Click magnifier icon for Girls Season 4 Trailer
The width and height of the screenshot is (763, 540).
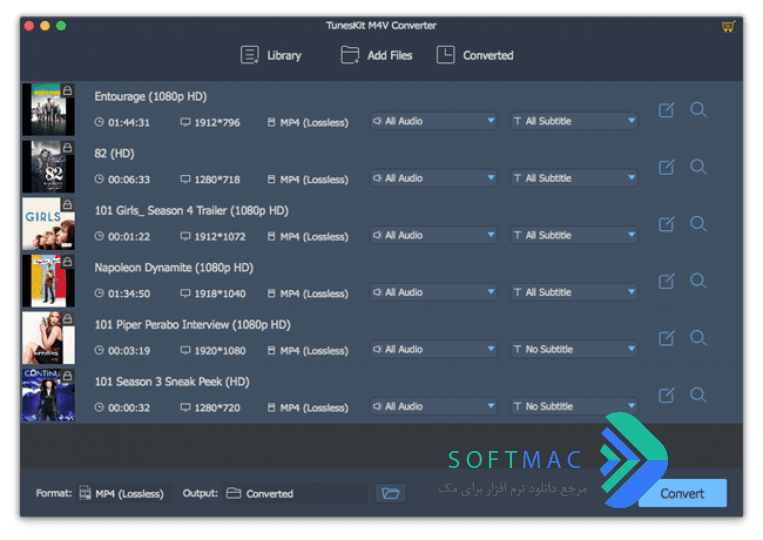pos(698,224)
